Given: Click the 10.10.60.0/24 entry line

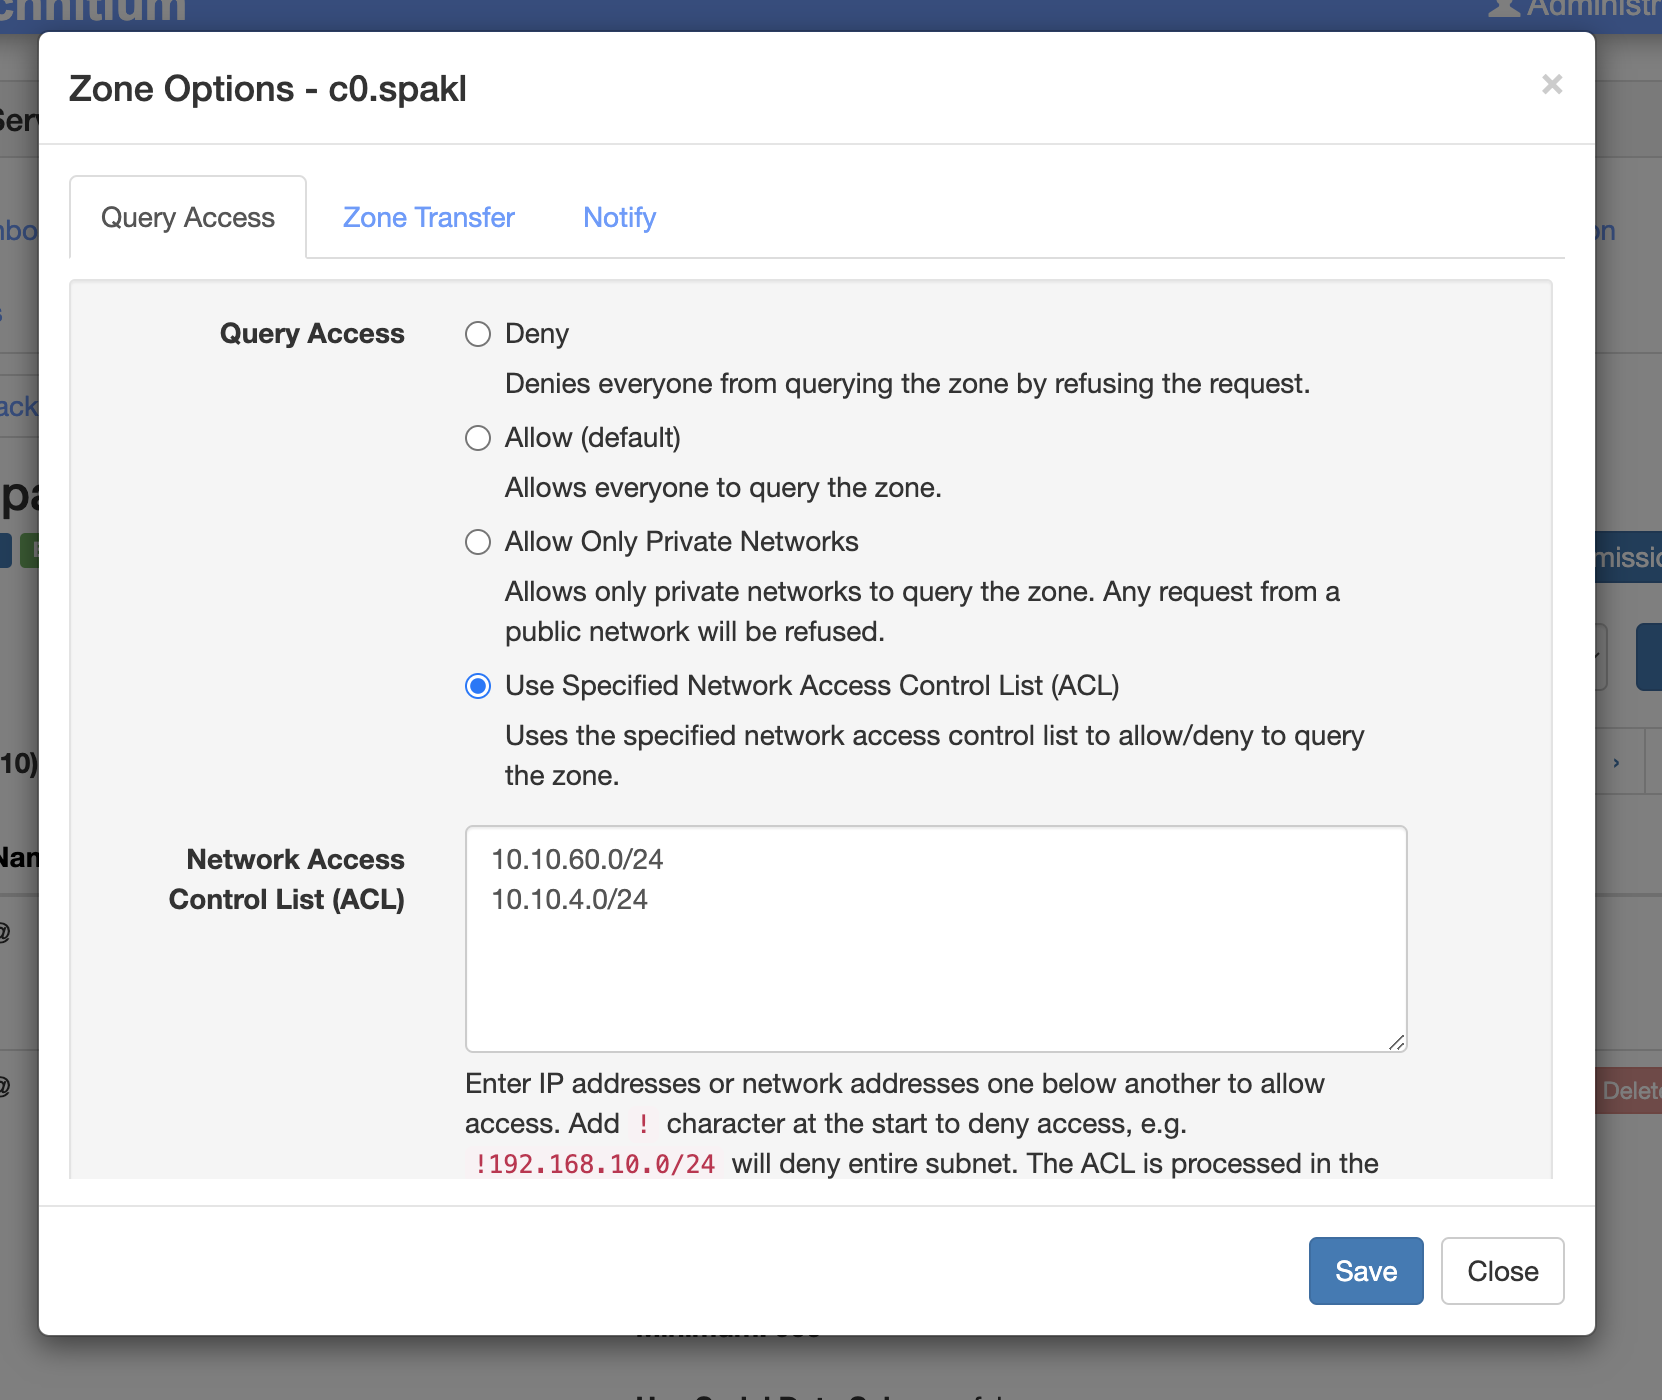Looking at the screenshot, I should [577, 860].
